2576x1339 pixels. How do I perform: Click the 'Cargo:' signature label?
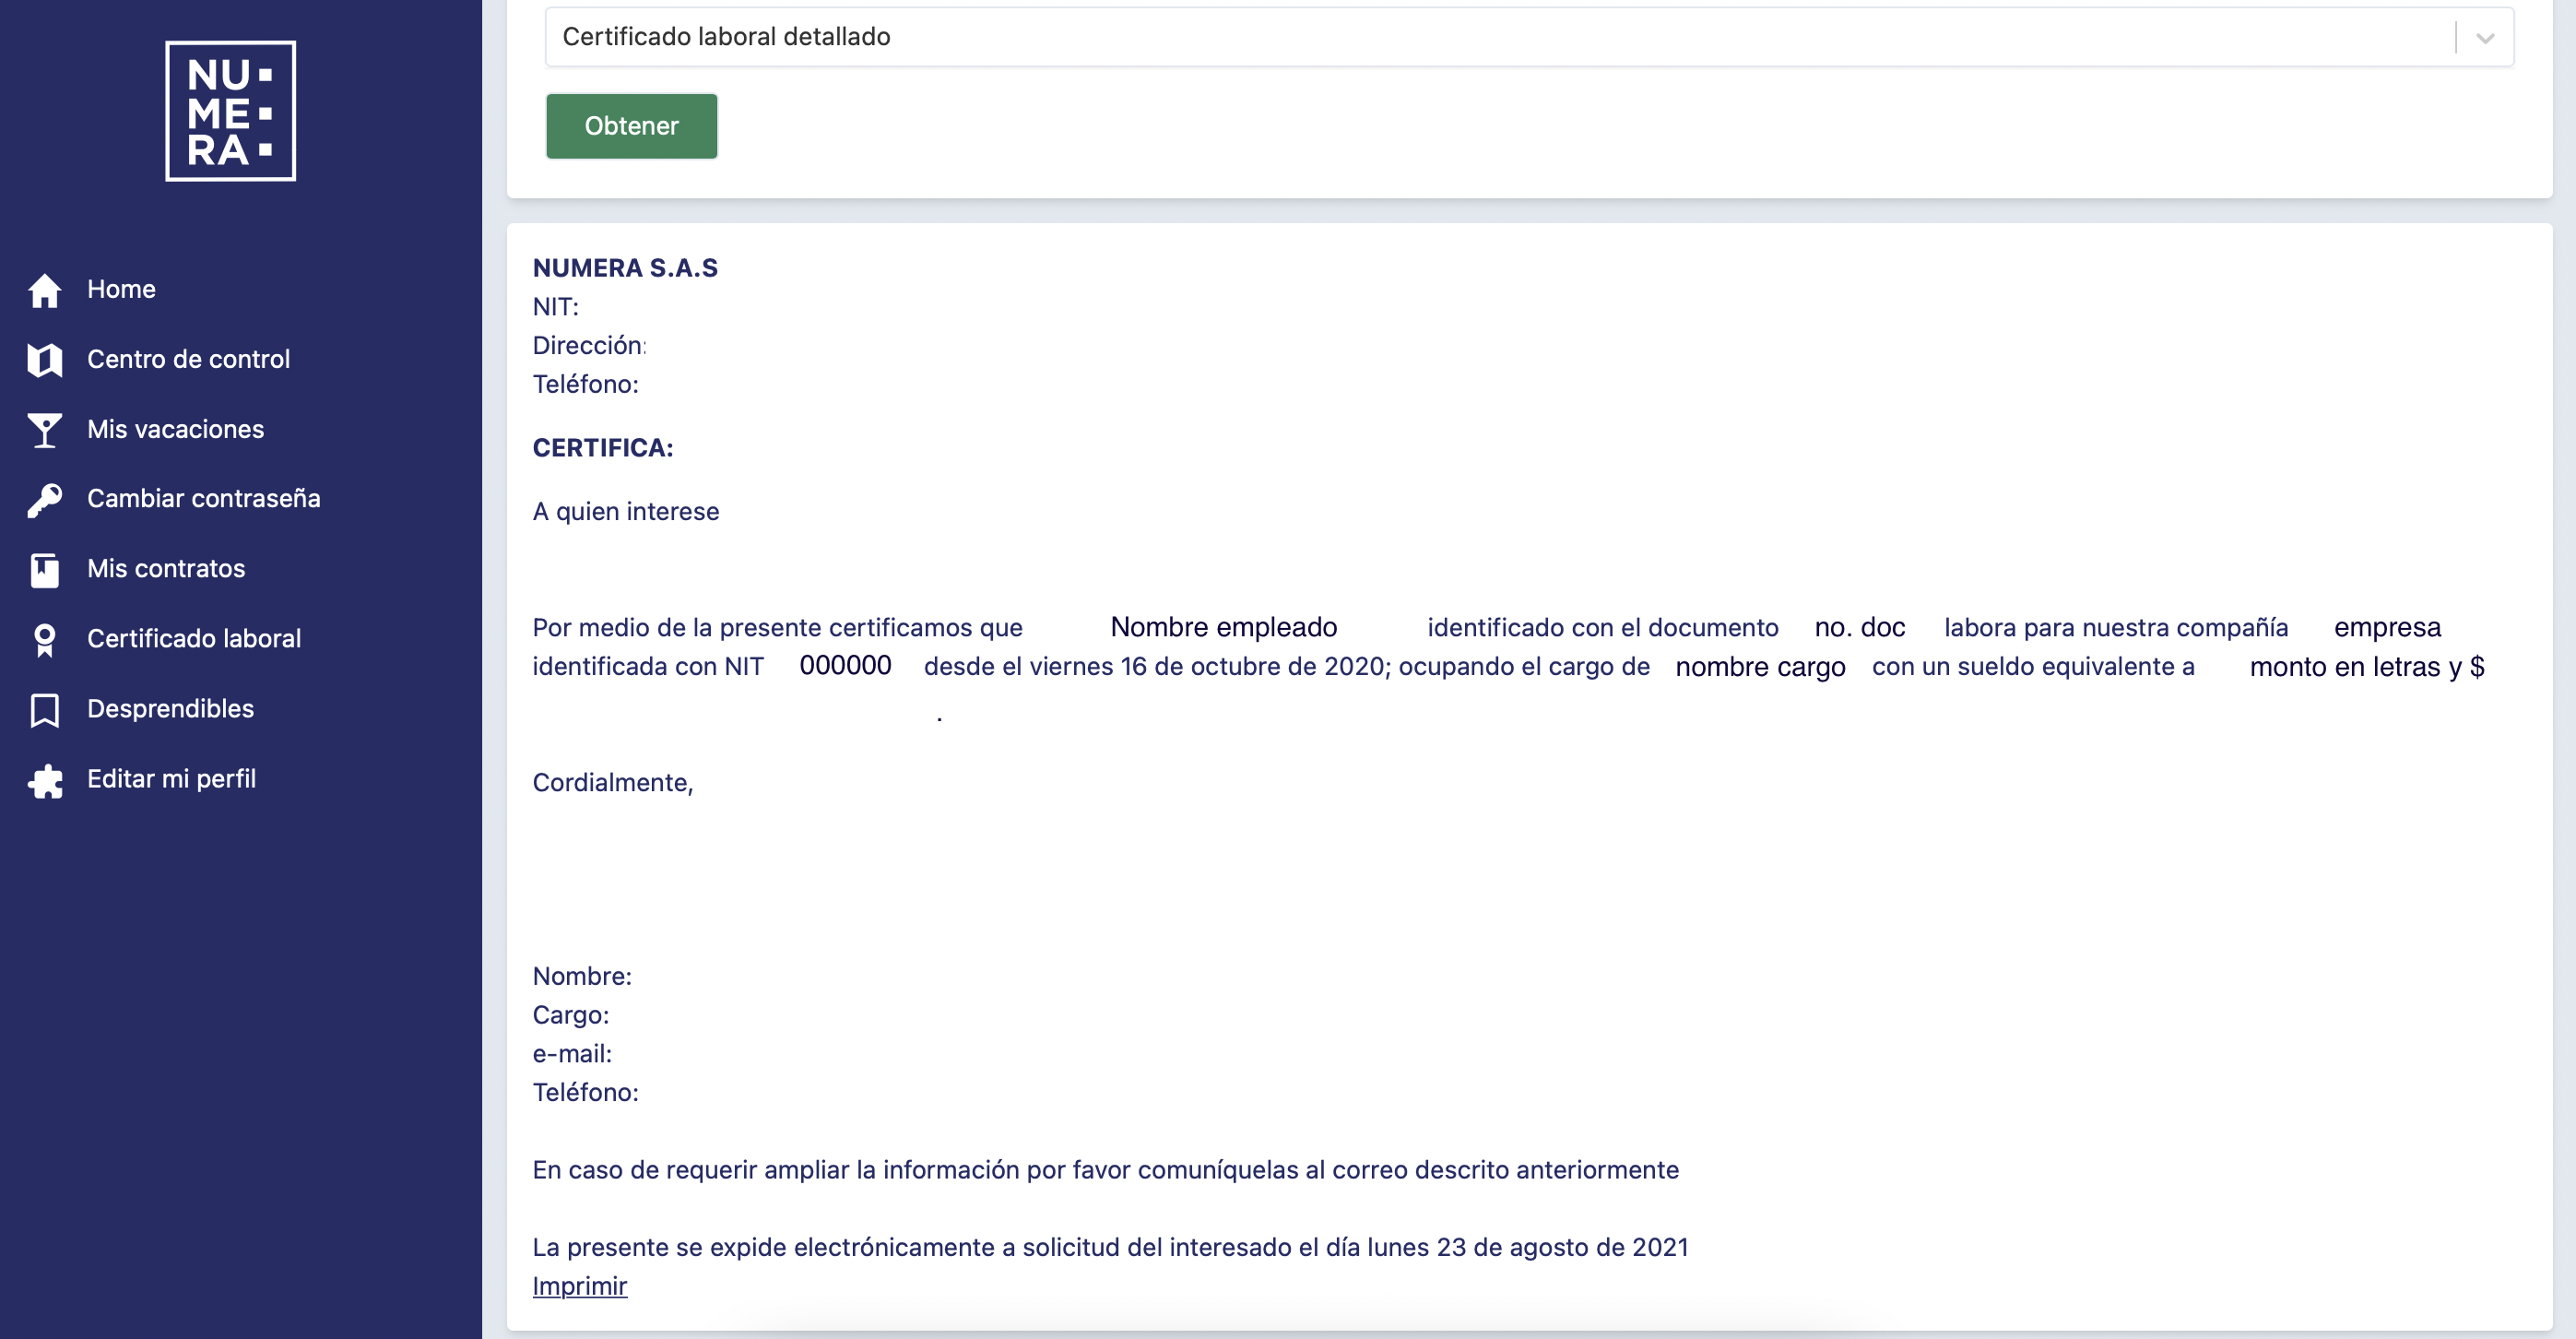click(570, 1015)
